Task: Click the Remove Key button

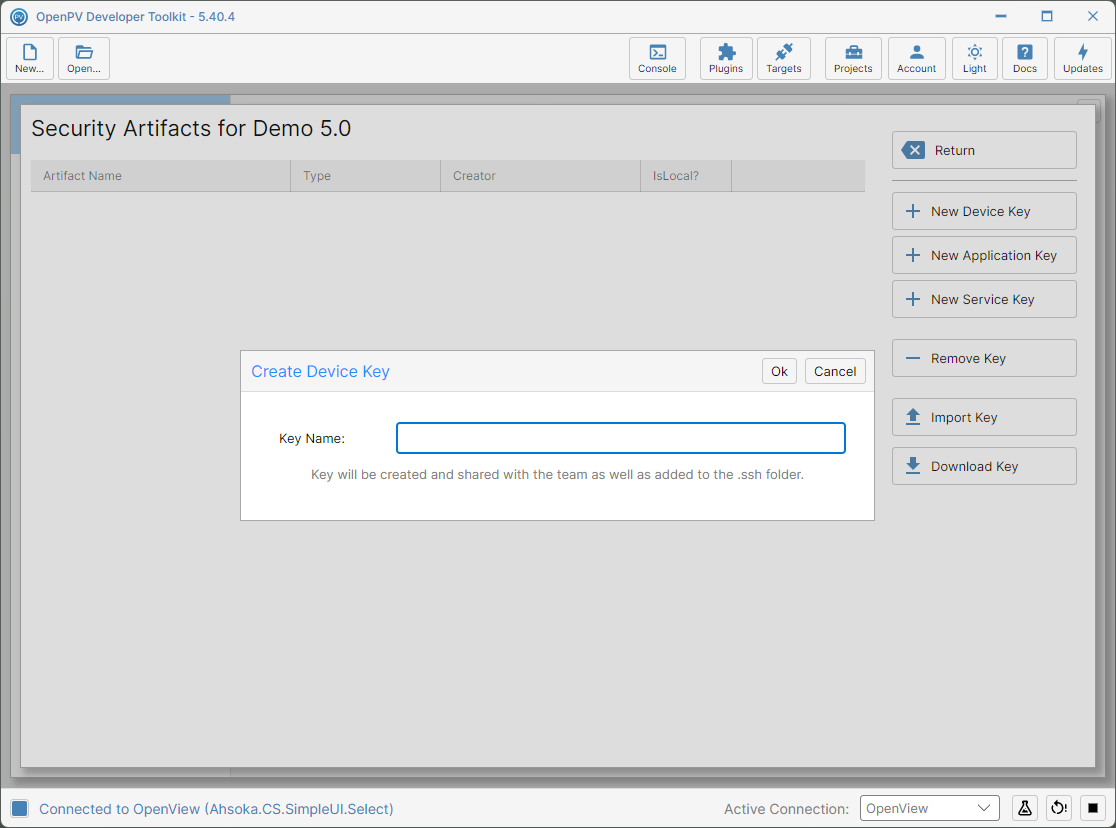Action: tap(984, 358)
